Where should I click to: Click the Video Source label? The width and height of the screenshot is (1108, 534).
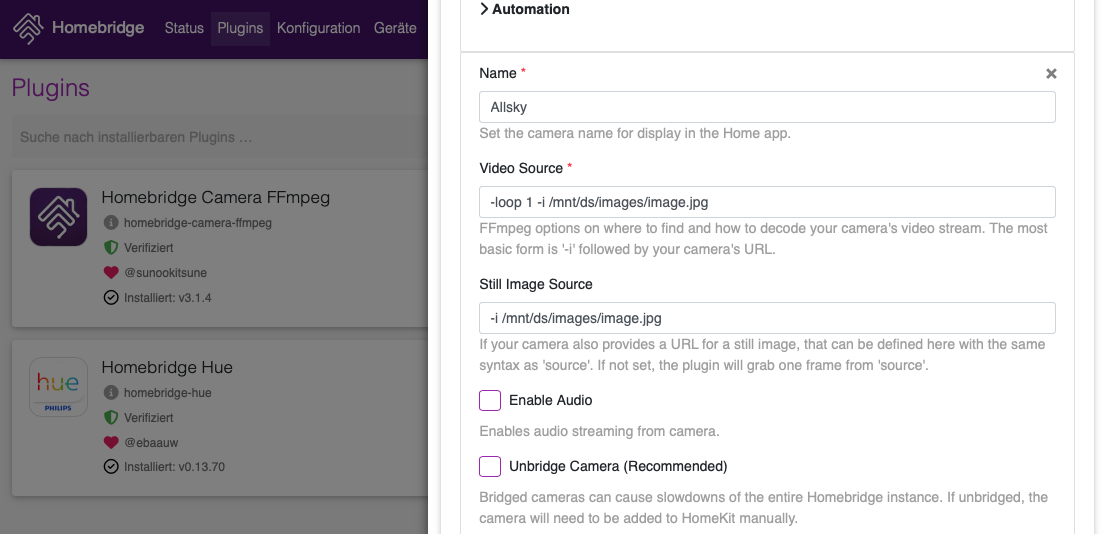tap(521, 168)
